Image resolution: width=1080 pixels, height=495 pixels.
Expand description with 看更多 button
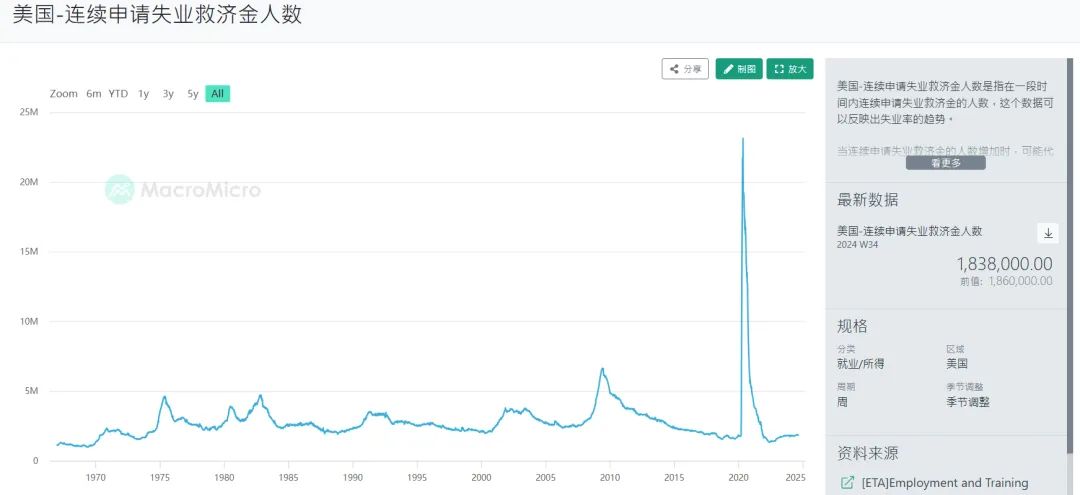(x=946, y=163)
